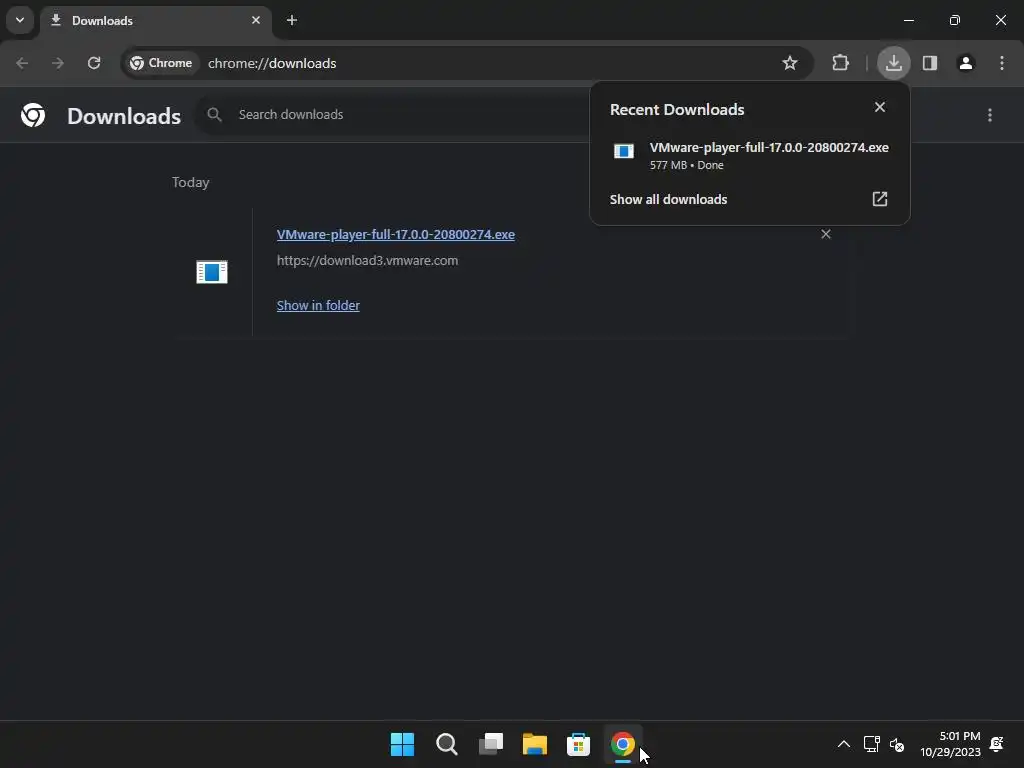The width and height of the screenshot is (1024, 768).
Task: Click the Chrome taskbar icon
Action: [x=622, y=744]
